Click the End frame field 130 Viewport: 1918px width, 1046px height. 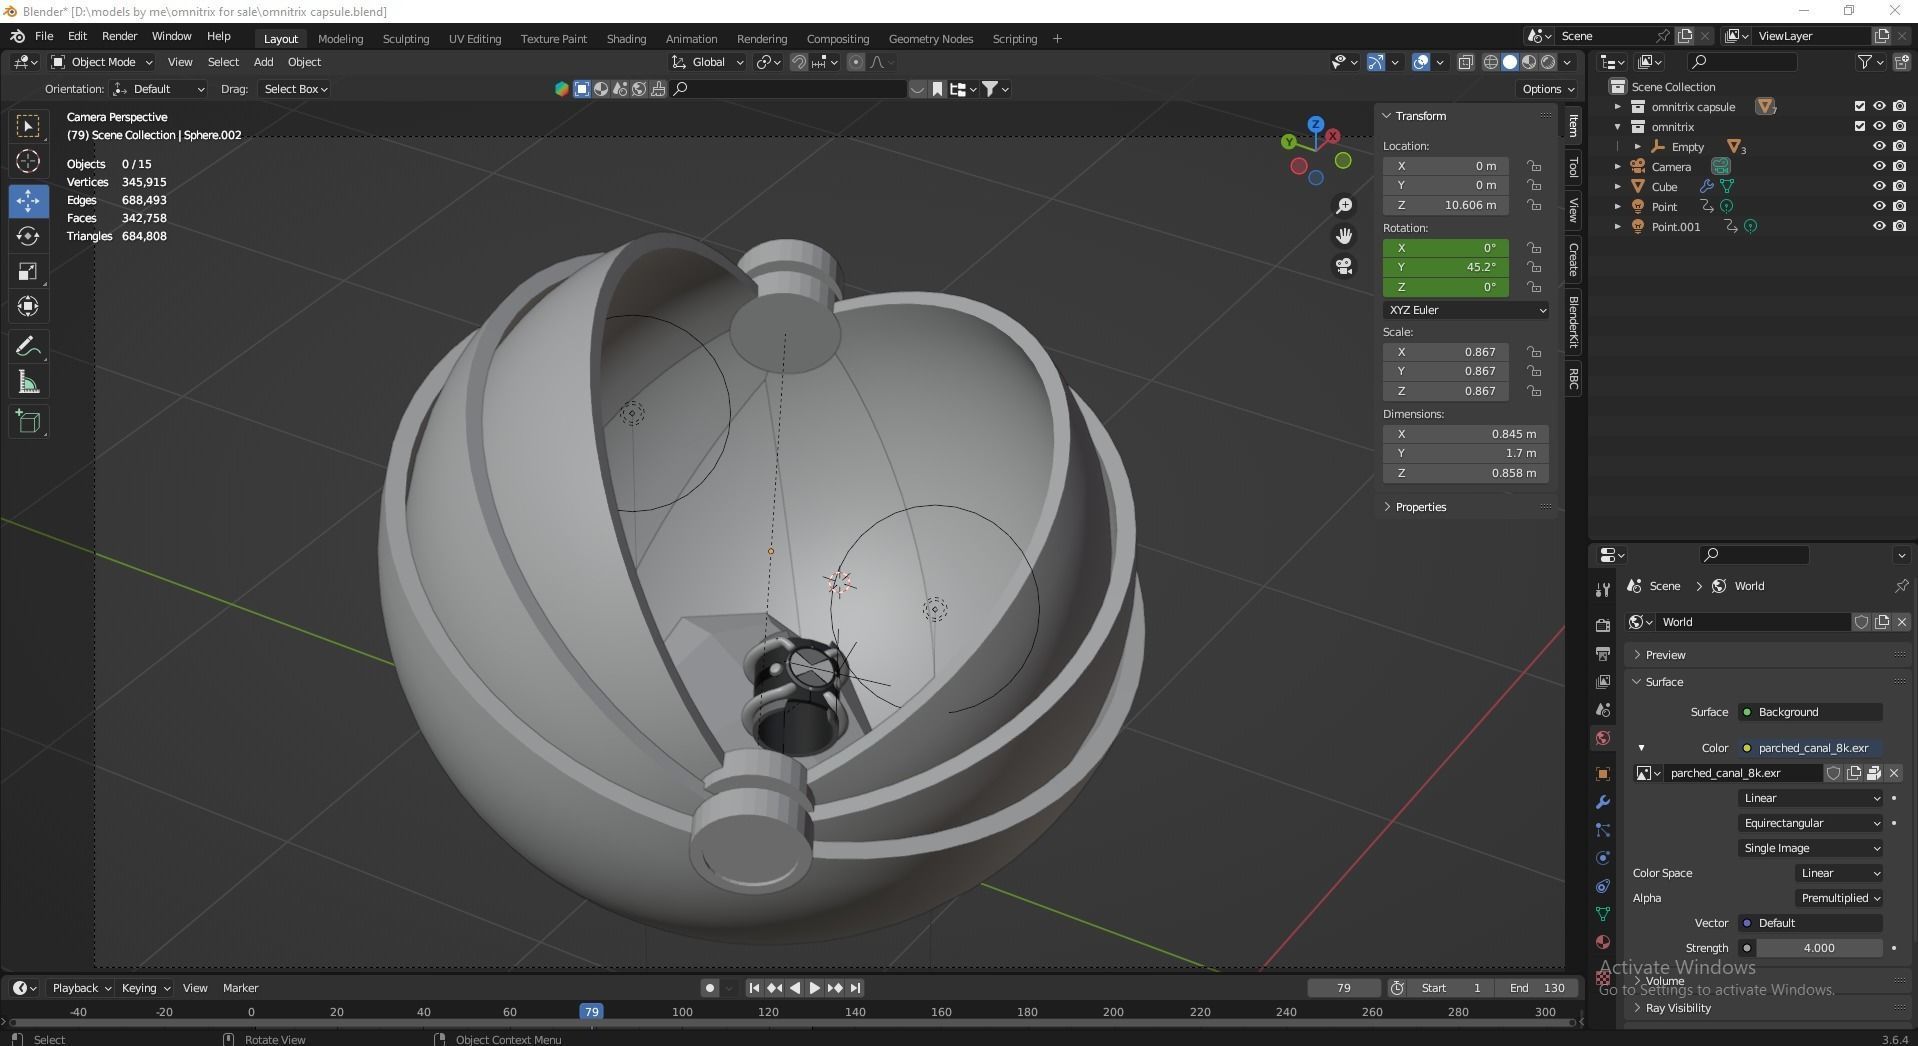pos(1538,988)
